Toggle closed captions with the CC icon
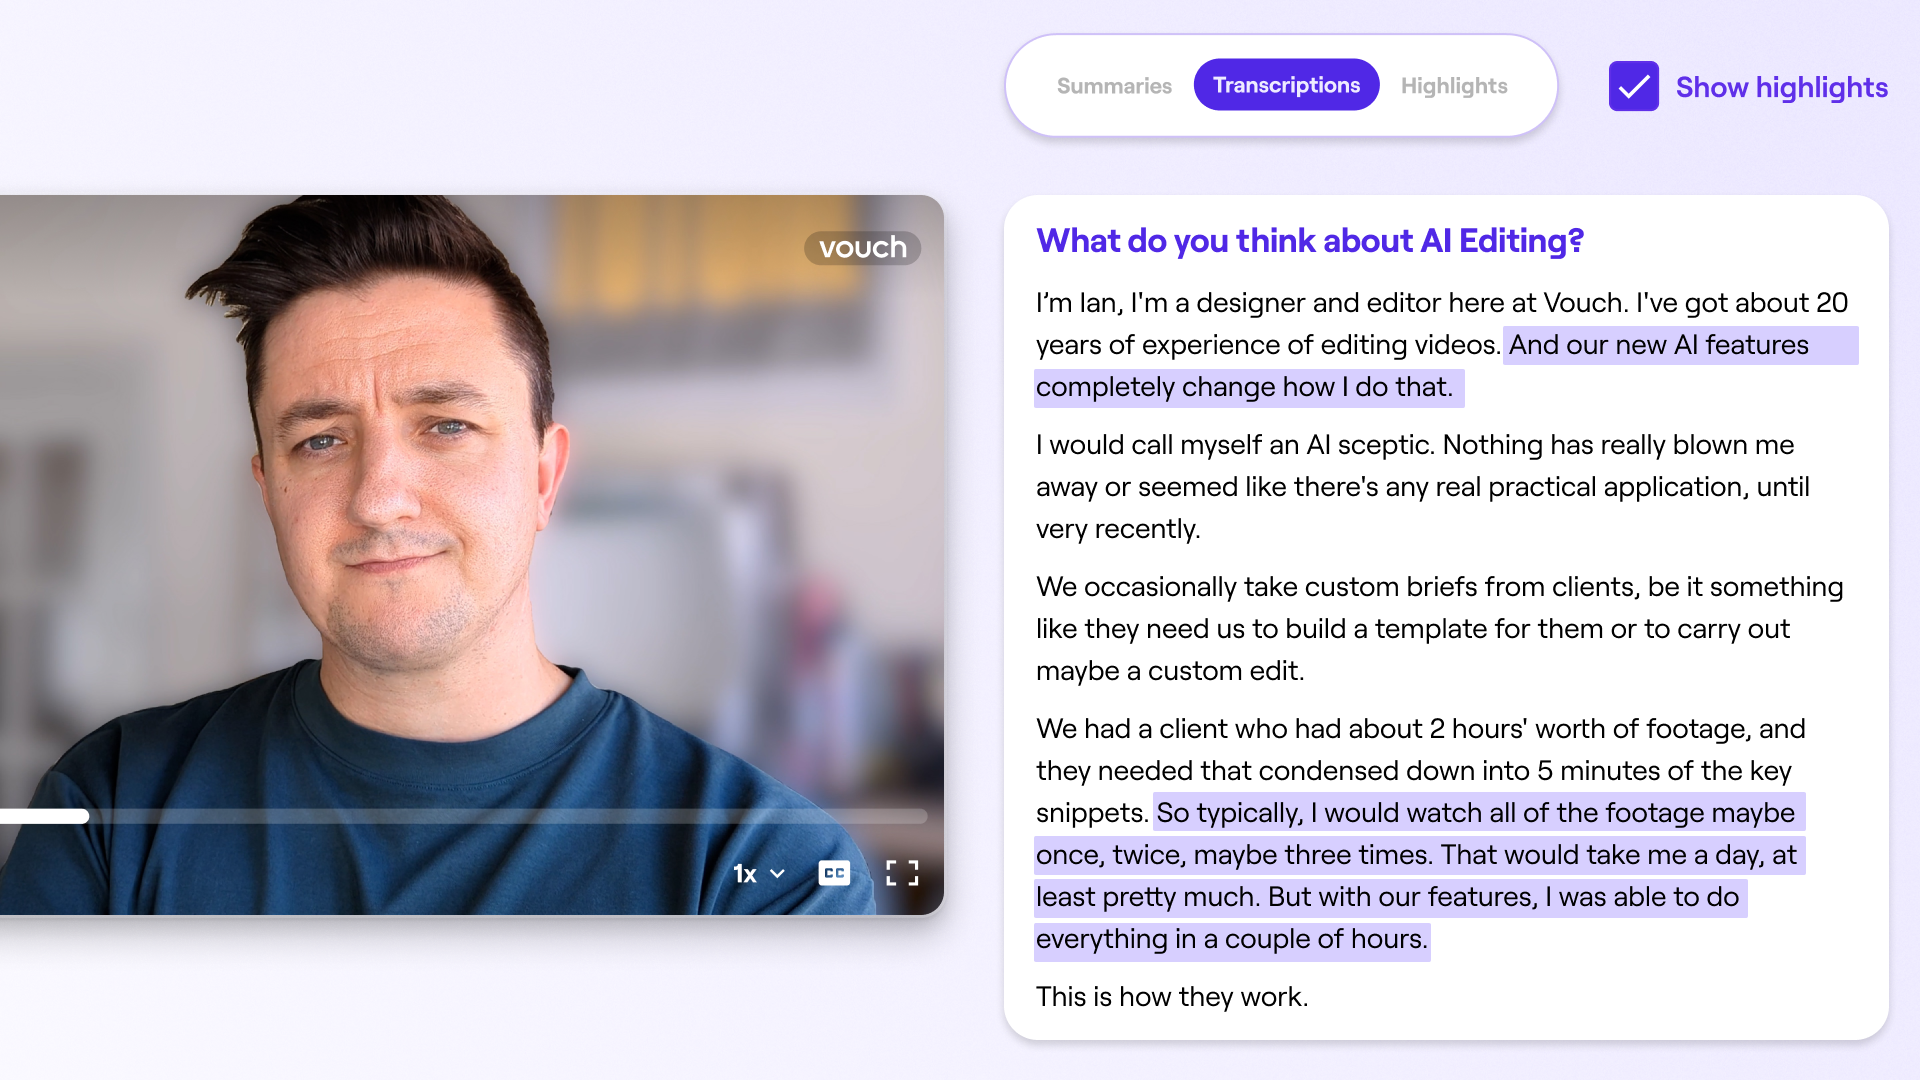 [x=833, y=873]
